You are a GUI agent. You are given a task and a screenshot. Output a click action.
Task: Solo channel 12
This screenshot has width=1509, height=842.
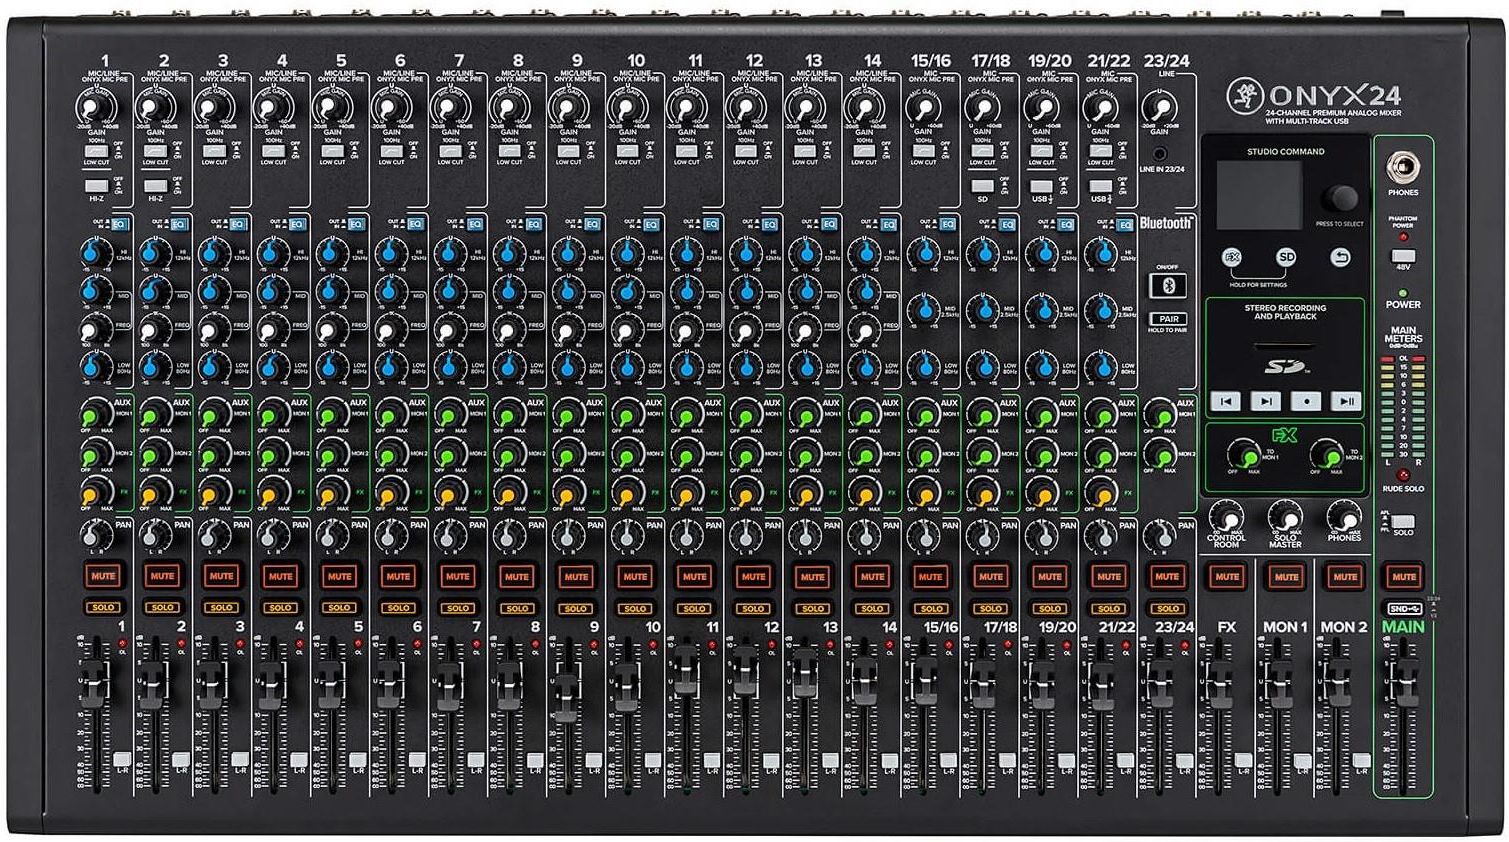(x=753, y=607)
